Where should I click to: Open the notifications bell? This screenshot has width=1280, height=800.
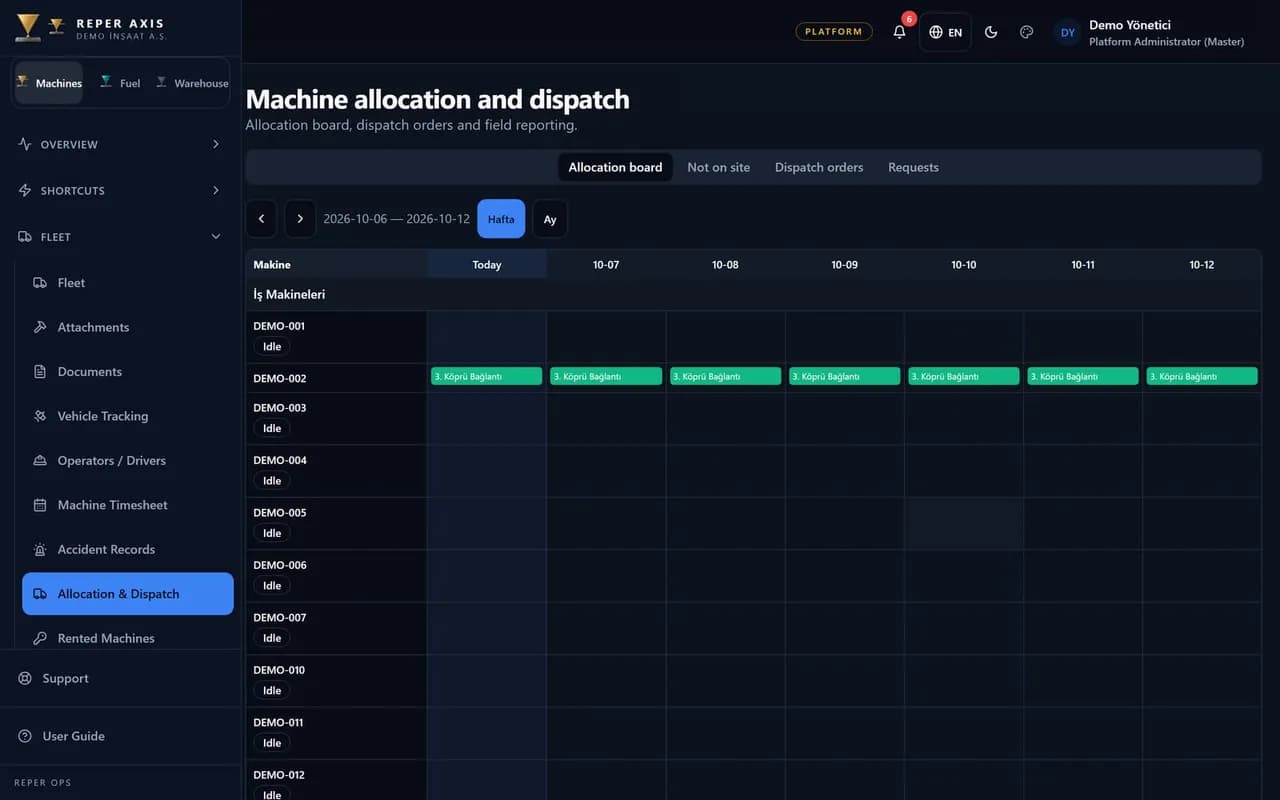point(899,32)
